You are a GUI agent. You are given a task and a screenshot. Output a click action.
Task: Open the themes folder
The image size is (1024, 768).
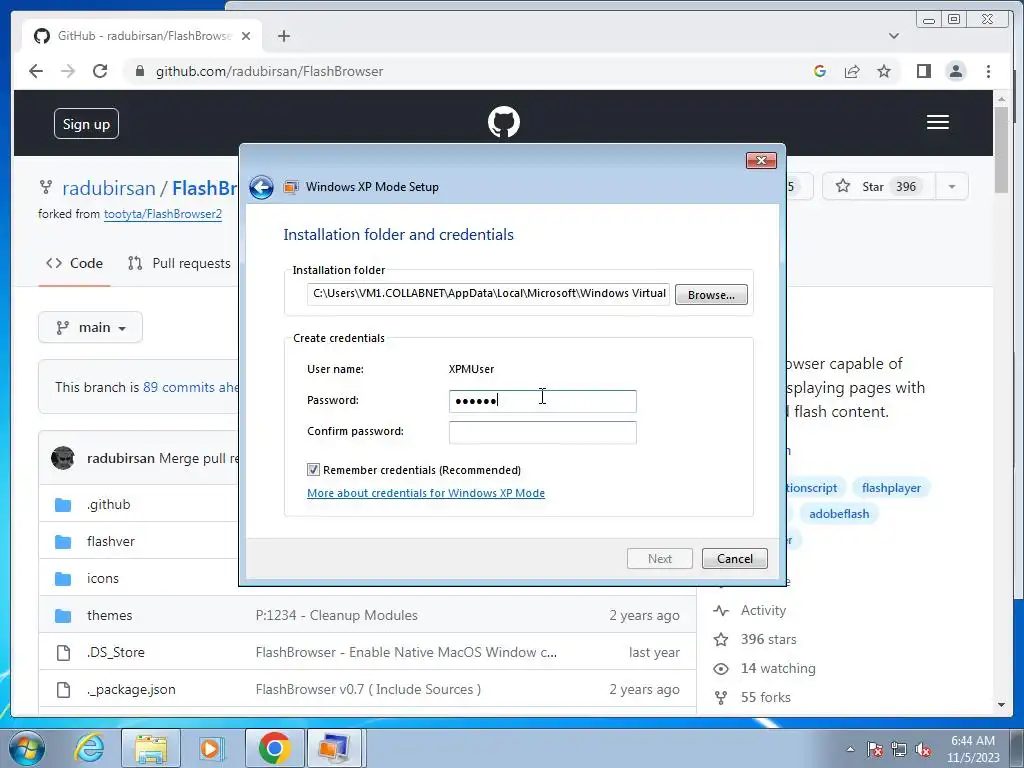click(x=109, y=615)
